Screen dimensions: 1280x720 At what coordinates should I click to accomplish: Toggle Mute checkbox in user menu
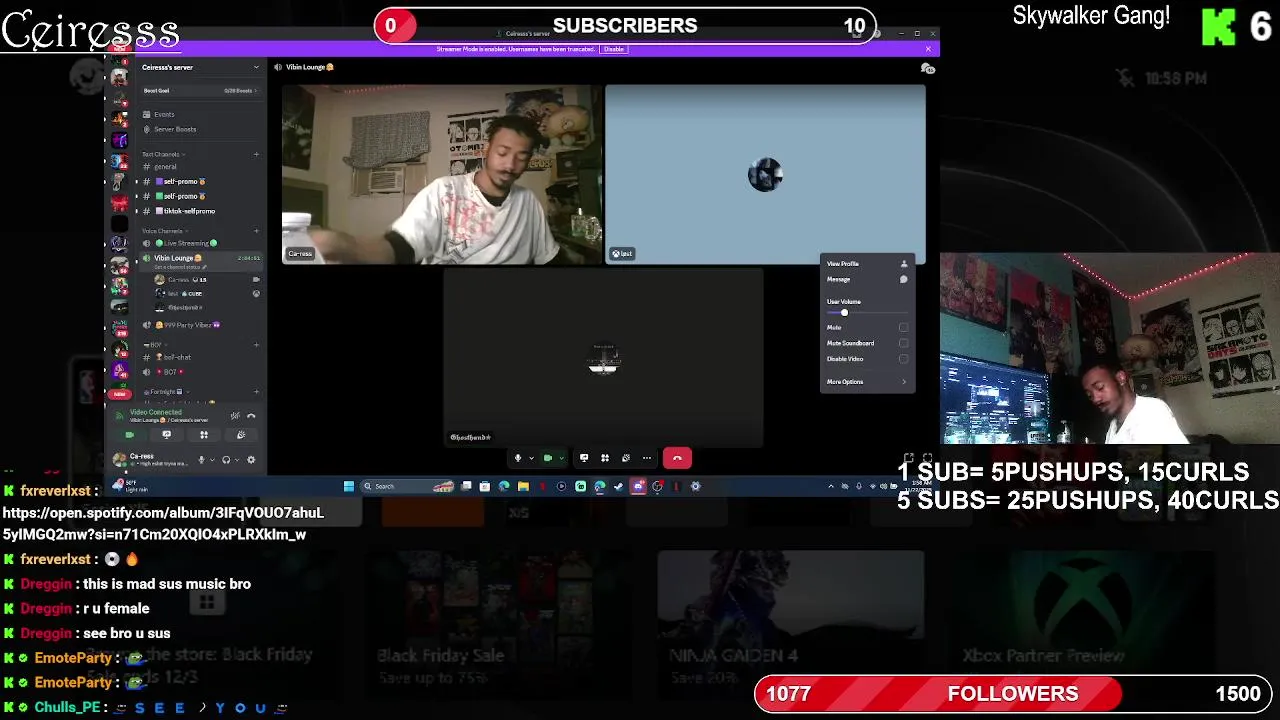pyautogui.click(x=903, y=327)
